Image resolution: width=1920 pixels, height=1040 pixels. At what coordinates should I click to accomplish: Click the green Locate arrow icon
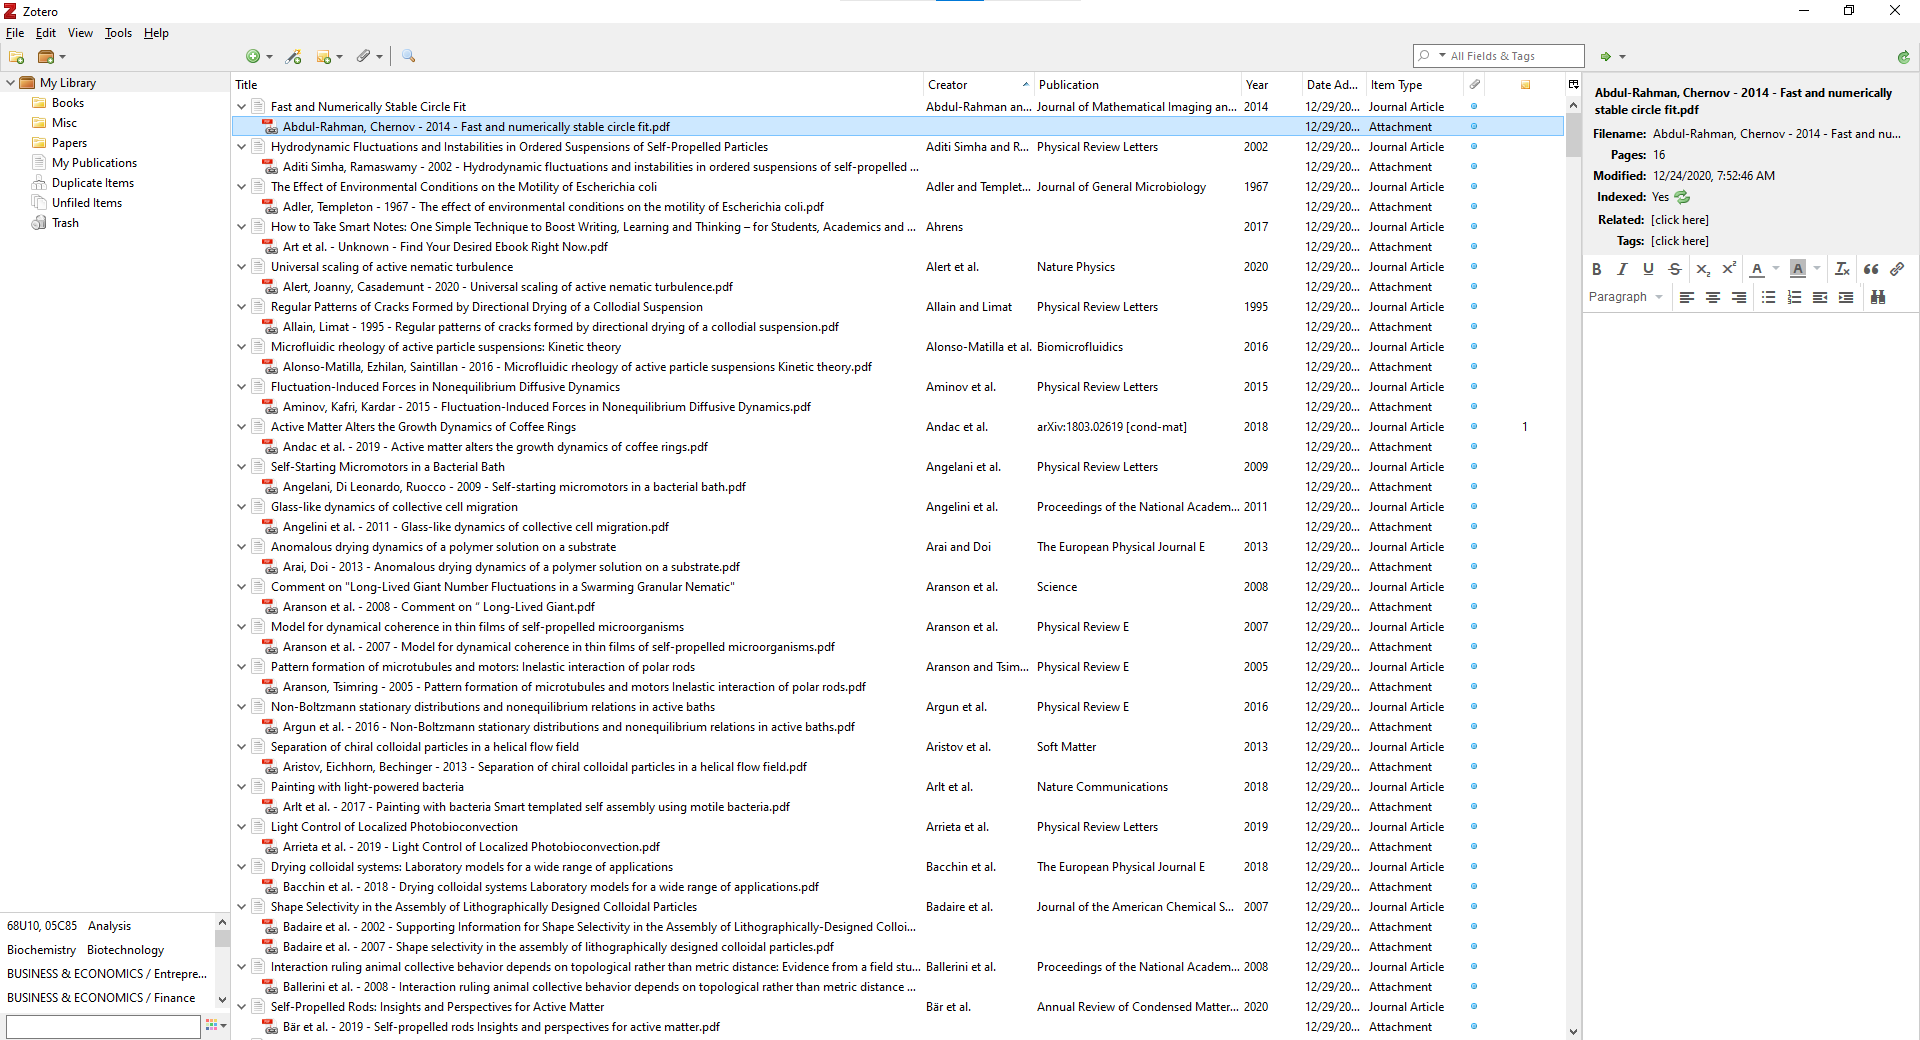click(1606, 57)
